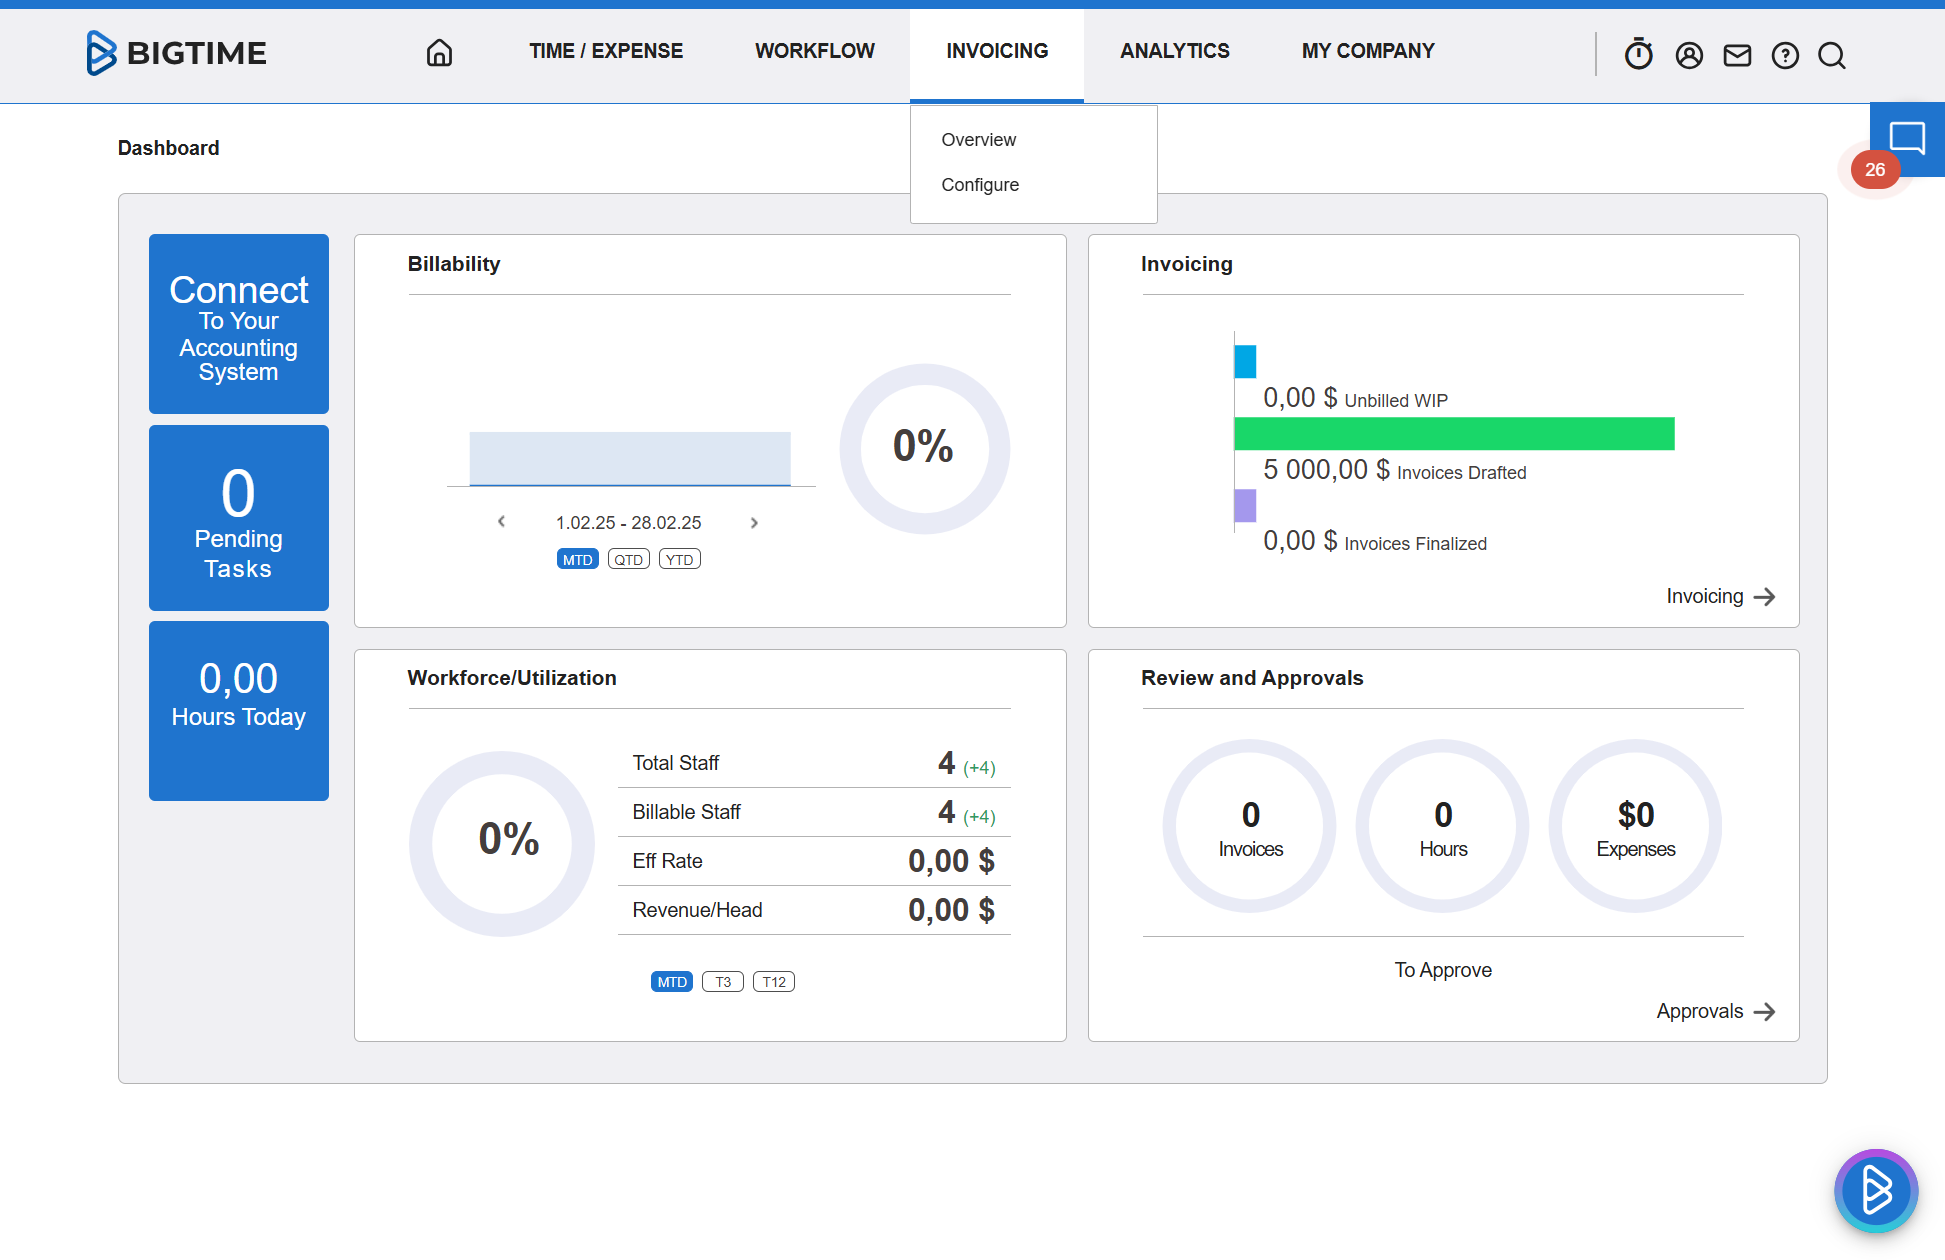Viewport: 1945px width, 1260px height.
Task: Click the Eff Rate row
Action: coord(814,861)
